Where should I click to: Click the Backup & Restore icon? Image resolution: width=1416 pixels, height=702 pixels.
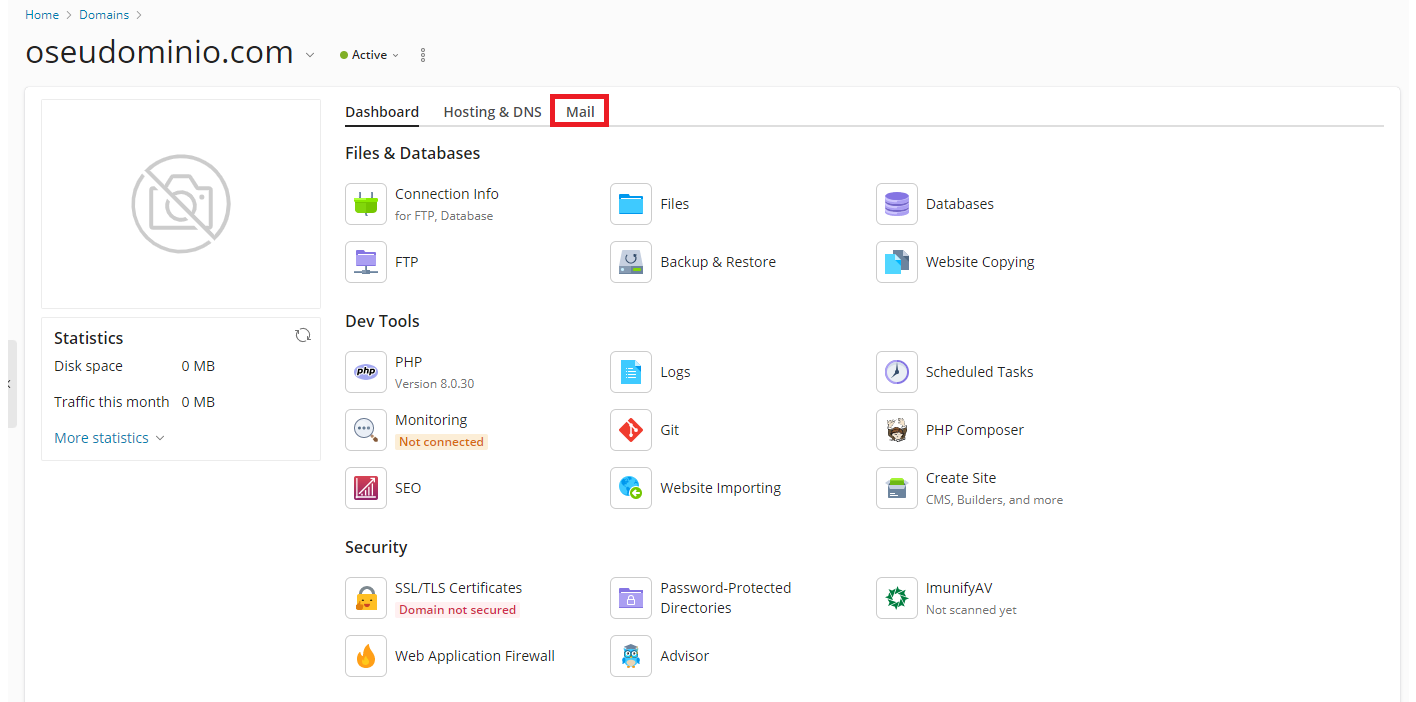pyautogui.click(x=631, y=262)
